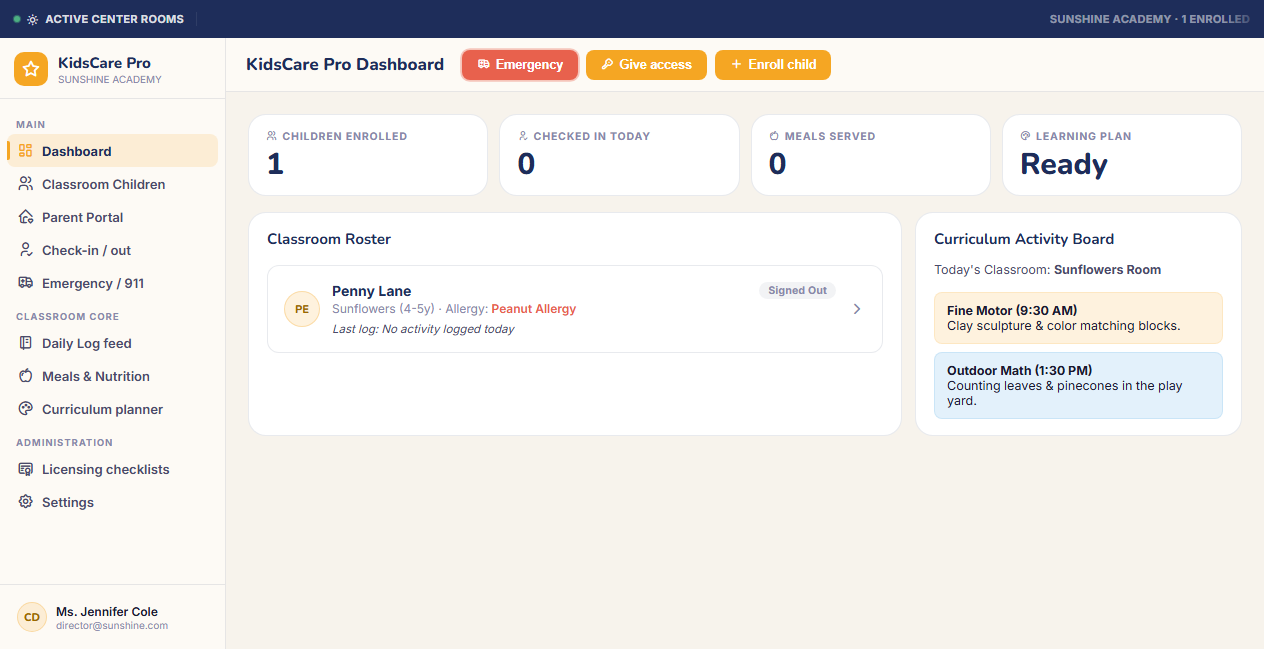Click the director@sunshine.com email text

112,626
